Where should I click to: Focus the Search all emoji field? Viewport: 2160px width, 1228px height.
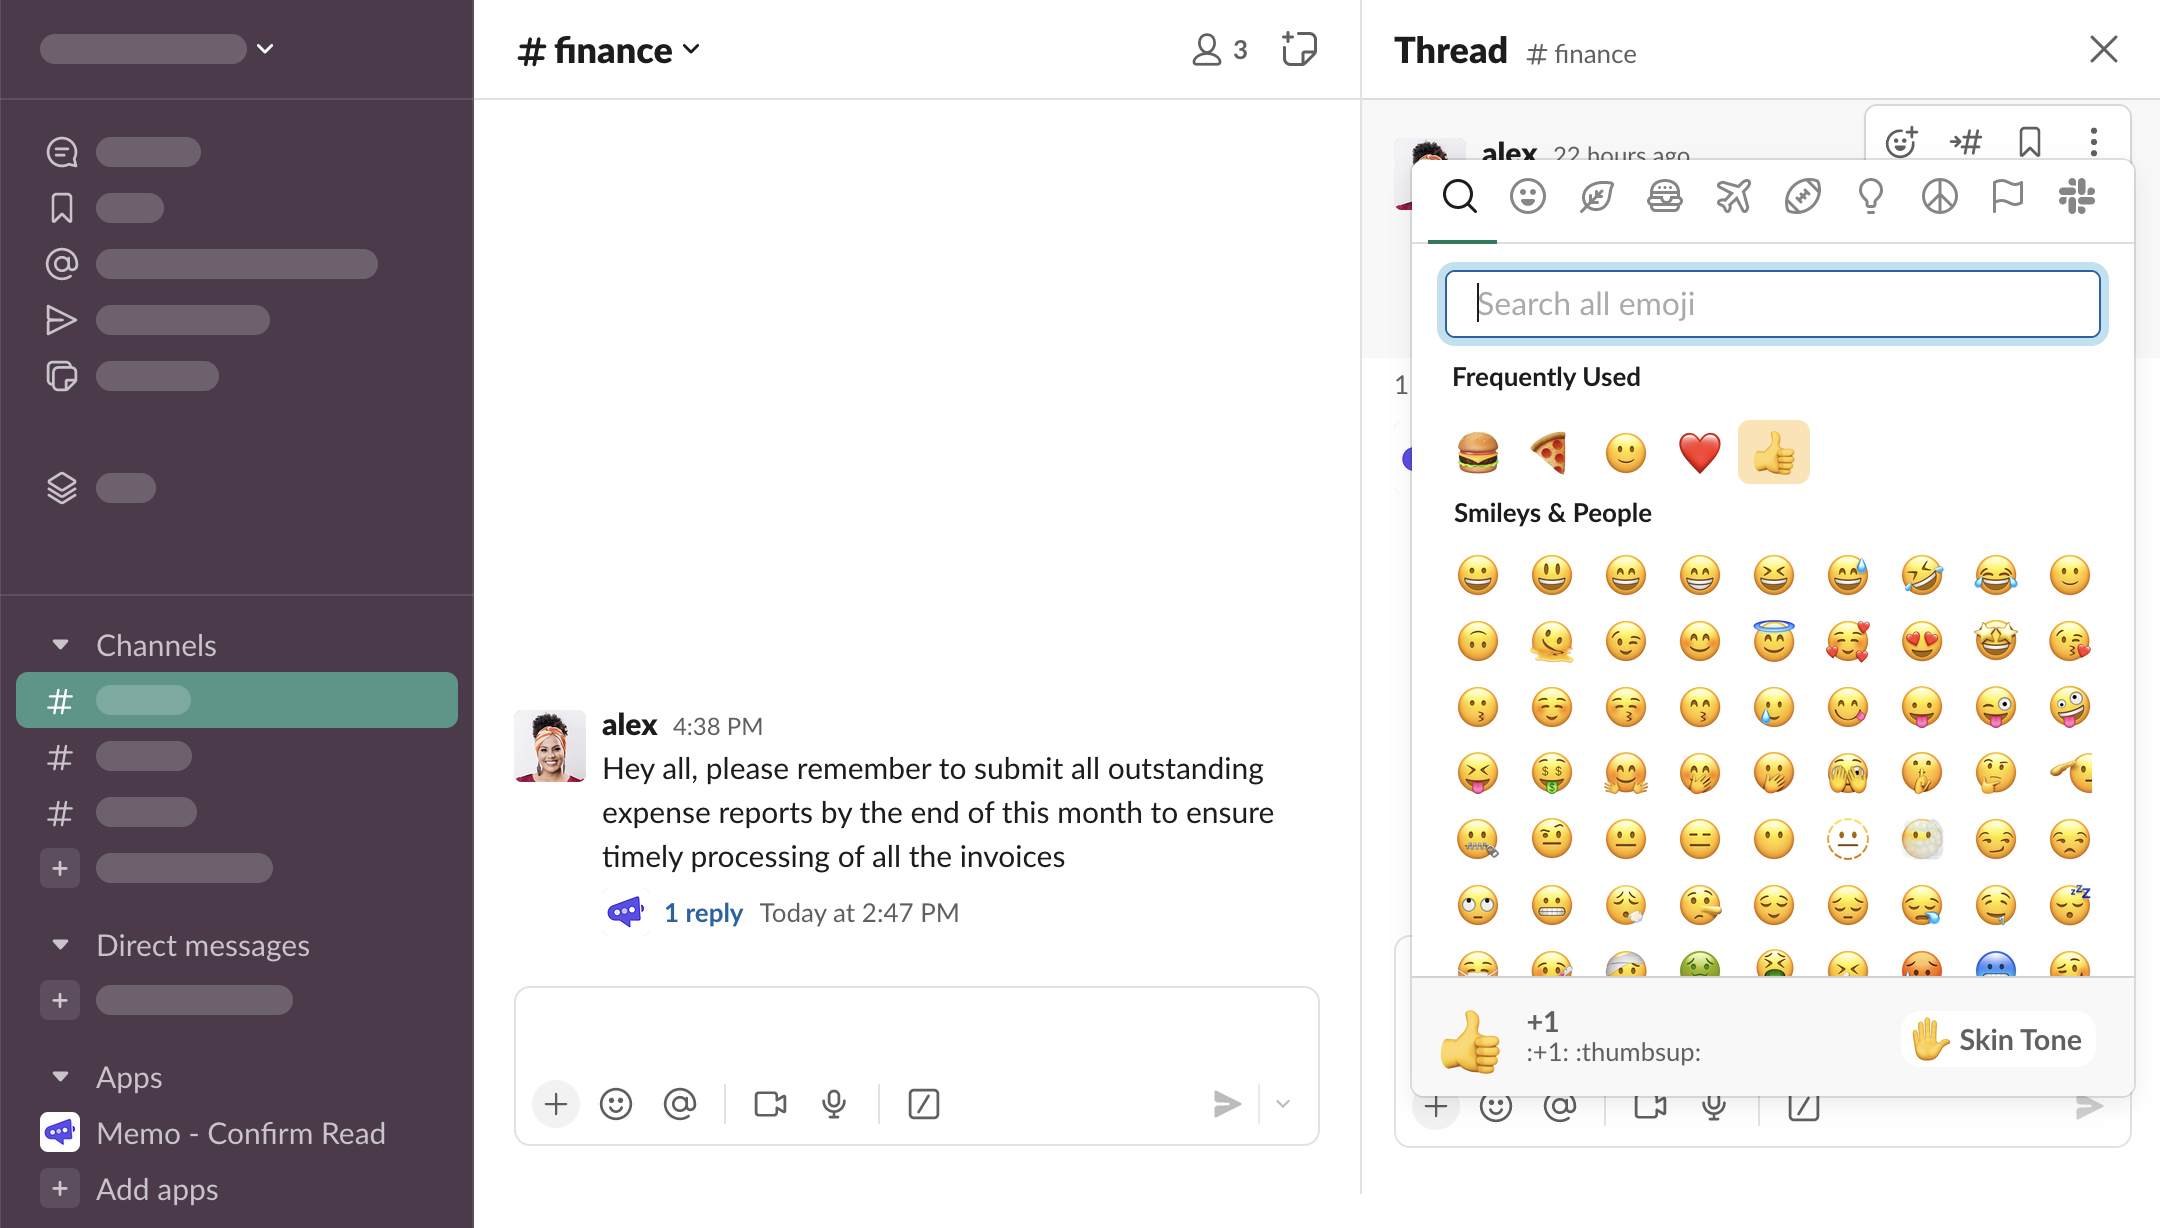1772,304
